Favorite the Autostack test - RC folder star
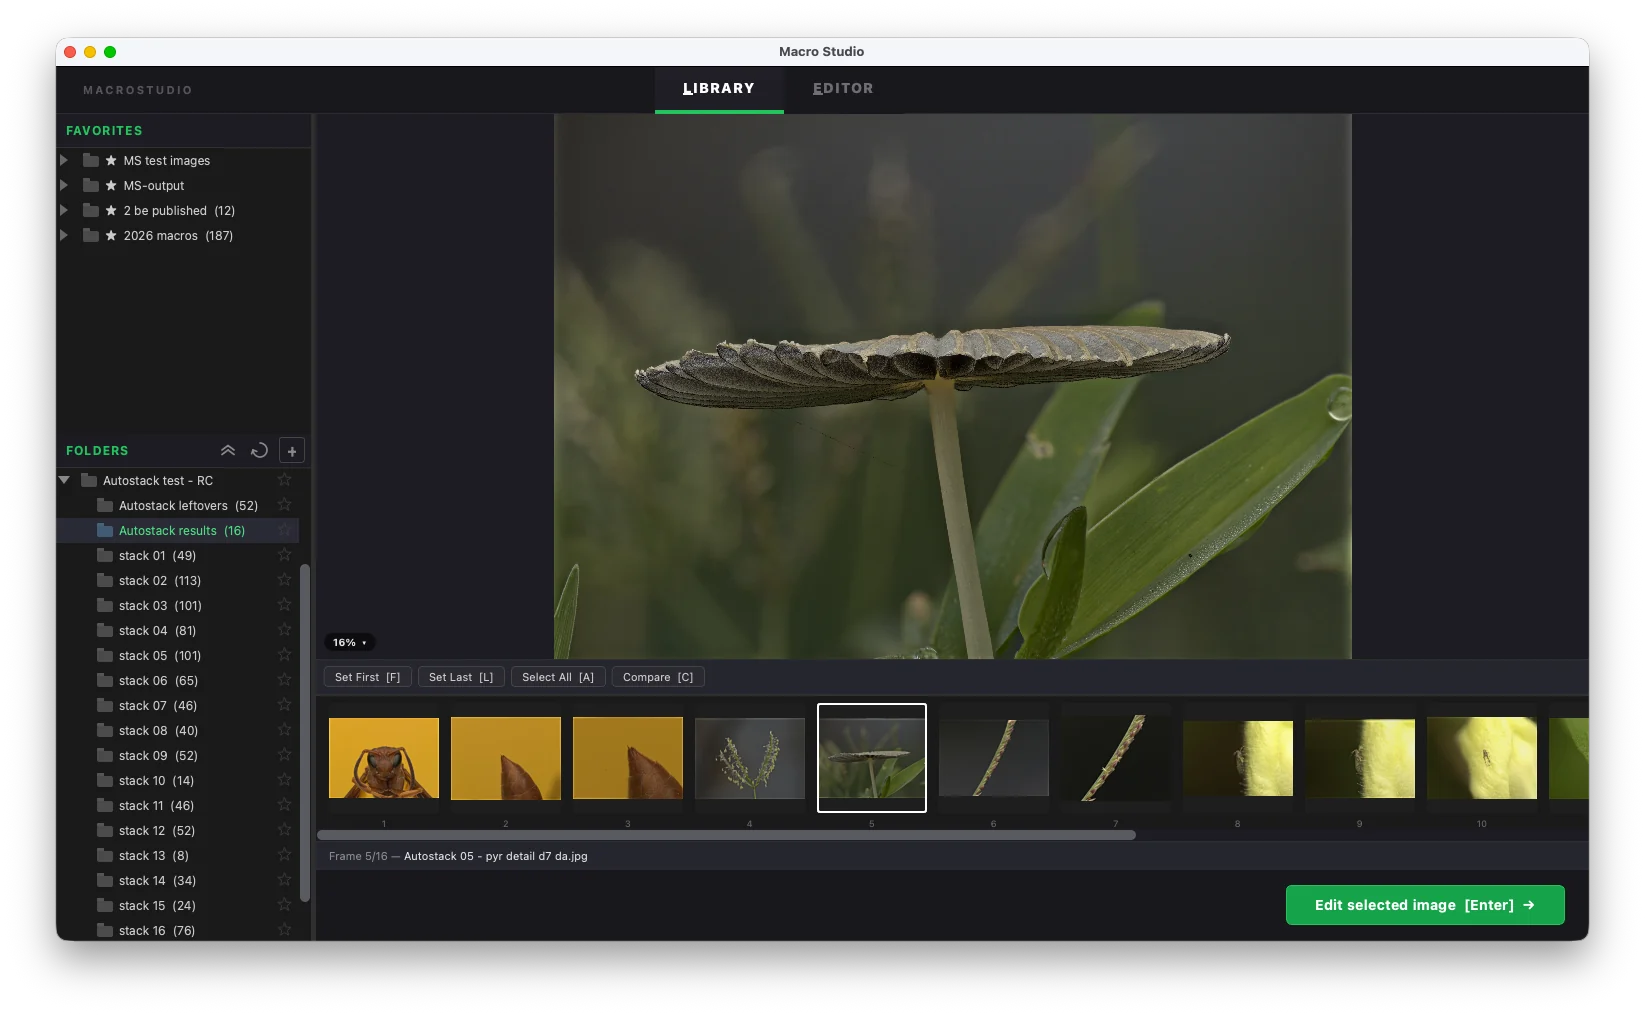The height and width of the screenshot is (1015, 1645). (x=285, y=480)
